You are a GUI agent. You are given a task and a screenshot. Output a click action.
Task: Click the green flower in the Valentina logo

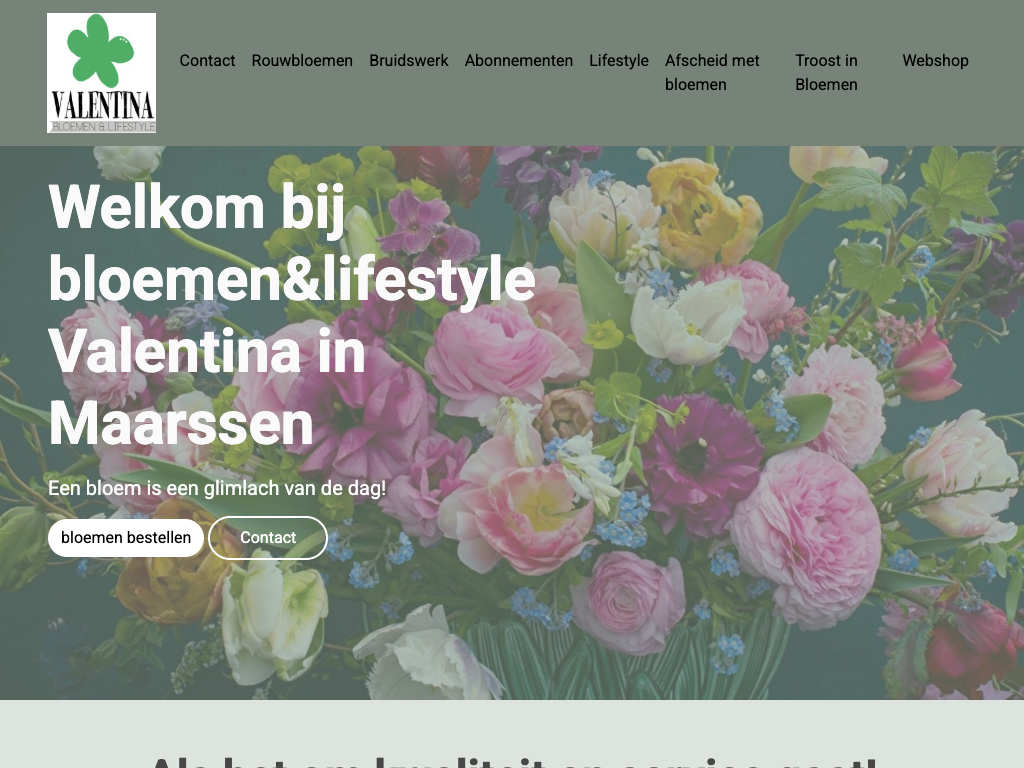[100, 50]
